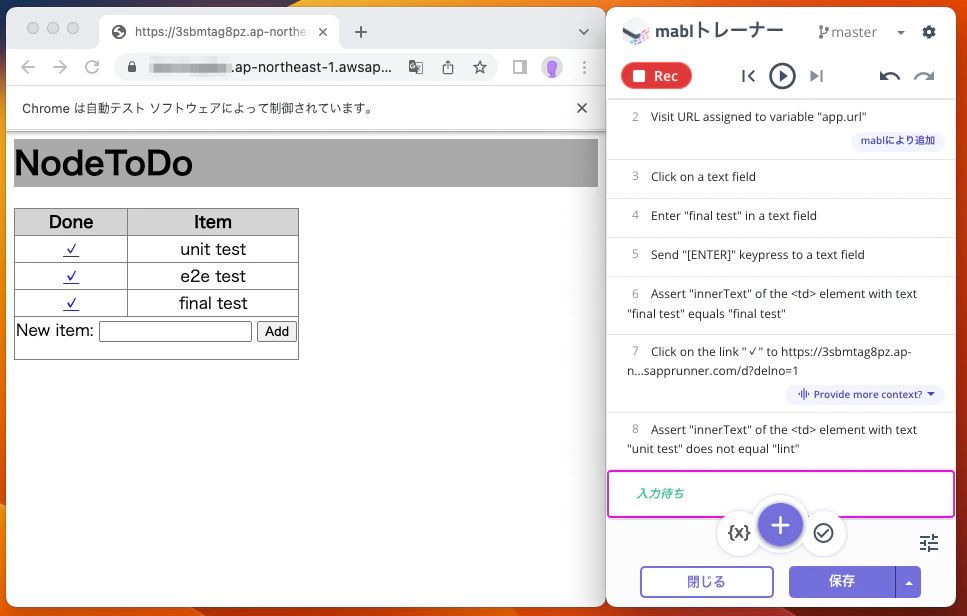Open step filter options with the sliders icon
Image resolution: width=967 pixels, height=616 pixels.
point(928,543)
